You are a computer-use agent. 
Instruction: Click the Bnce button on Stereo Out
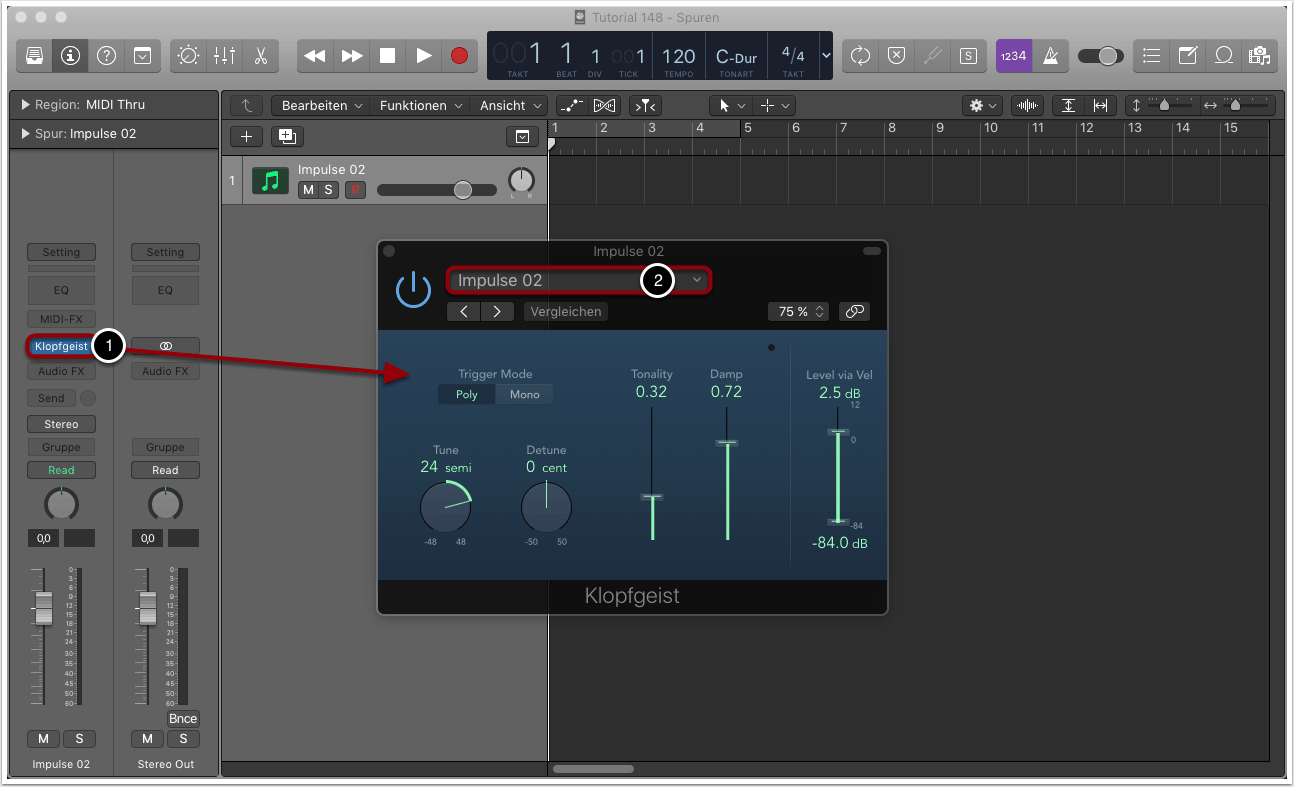click(x=183, y=718)
